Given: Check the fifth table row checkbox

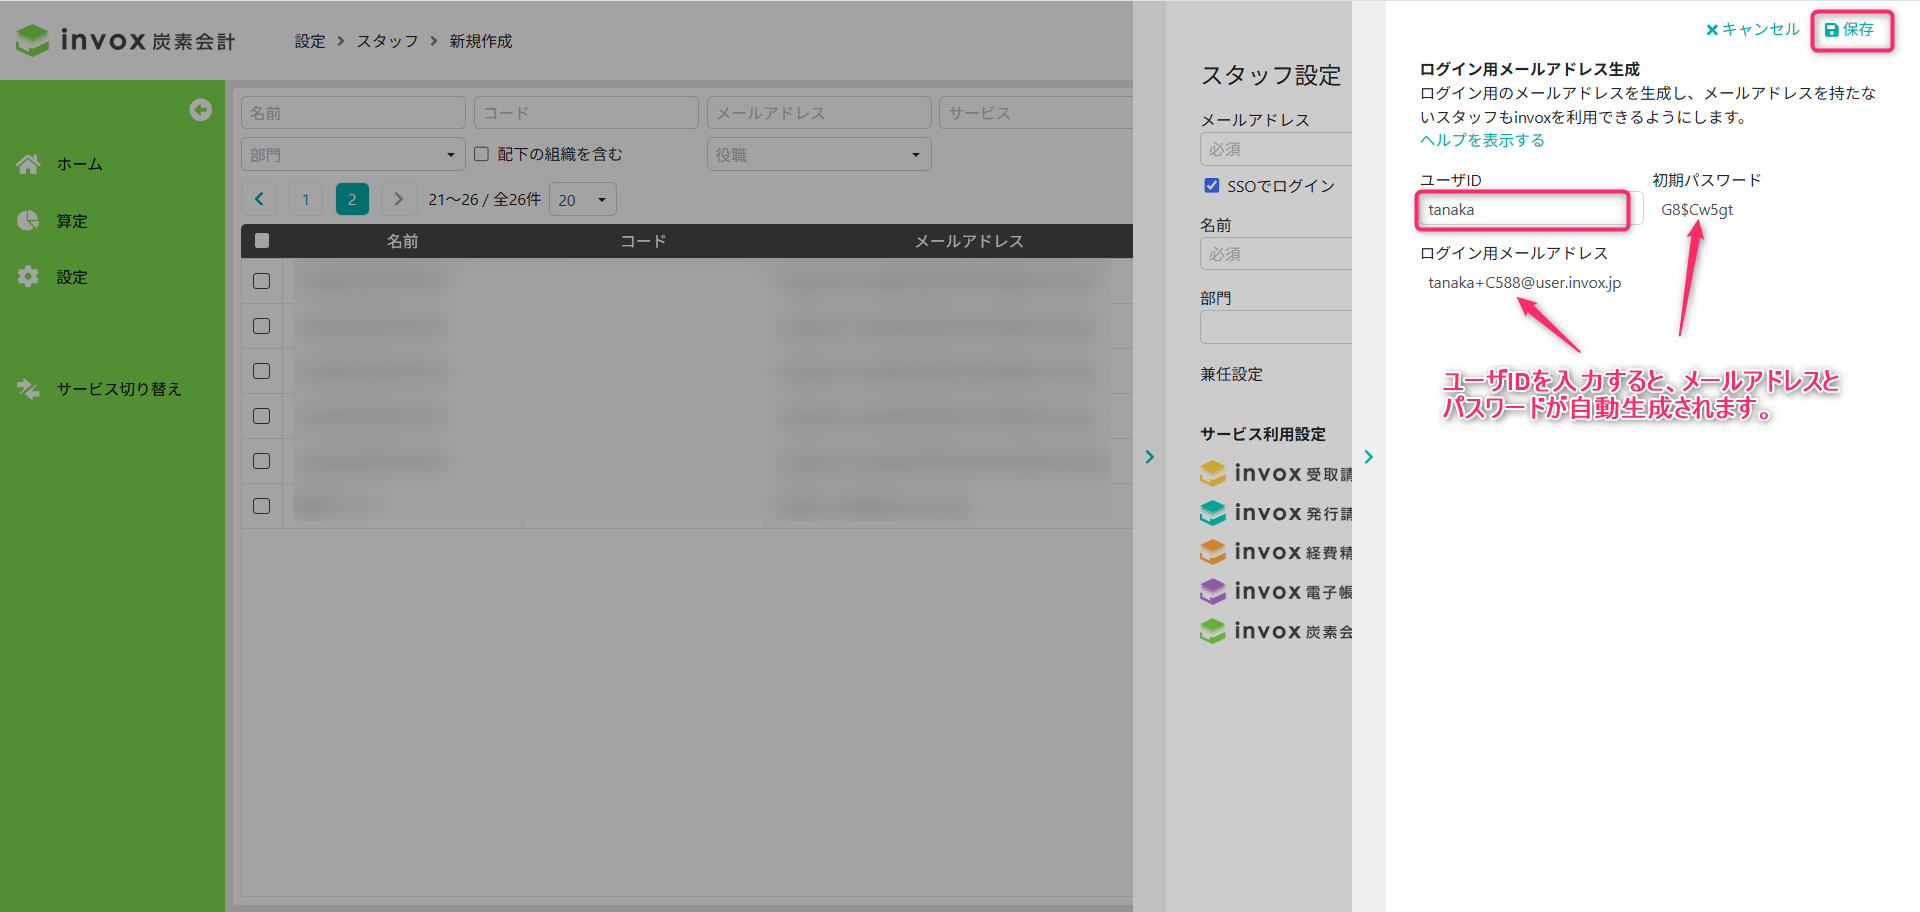Looking at the screenshot, I should pos(262,461).
